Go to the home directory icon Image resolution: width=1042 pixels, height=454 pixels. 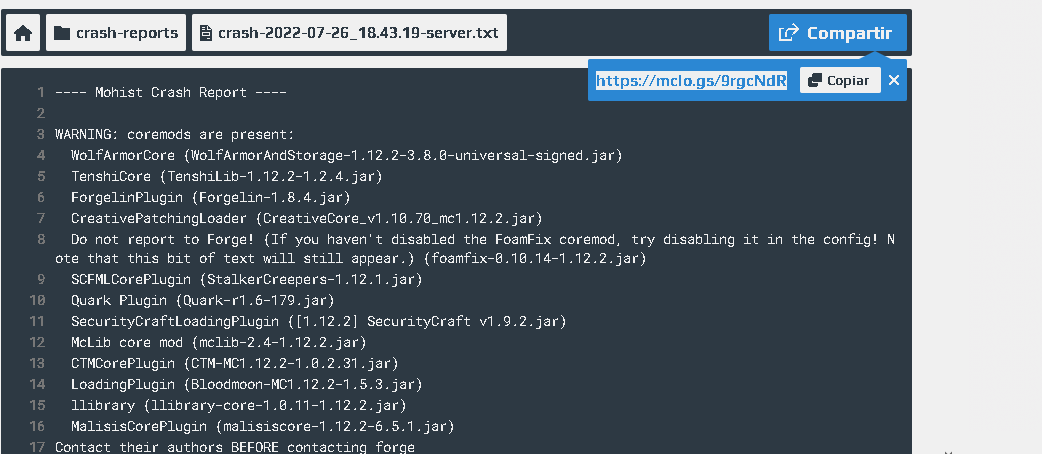click(x=23, y=33)
